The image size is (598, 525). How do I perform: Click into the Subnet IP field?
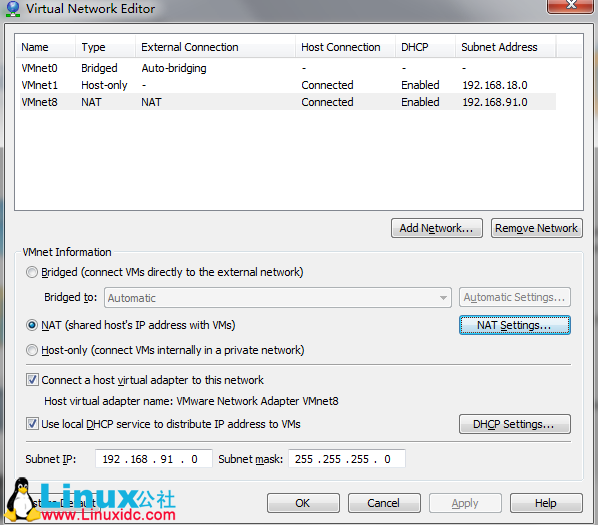[x=153, y=459]
